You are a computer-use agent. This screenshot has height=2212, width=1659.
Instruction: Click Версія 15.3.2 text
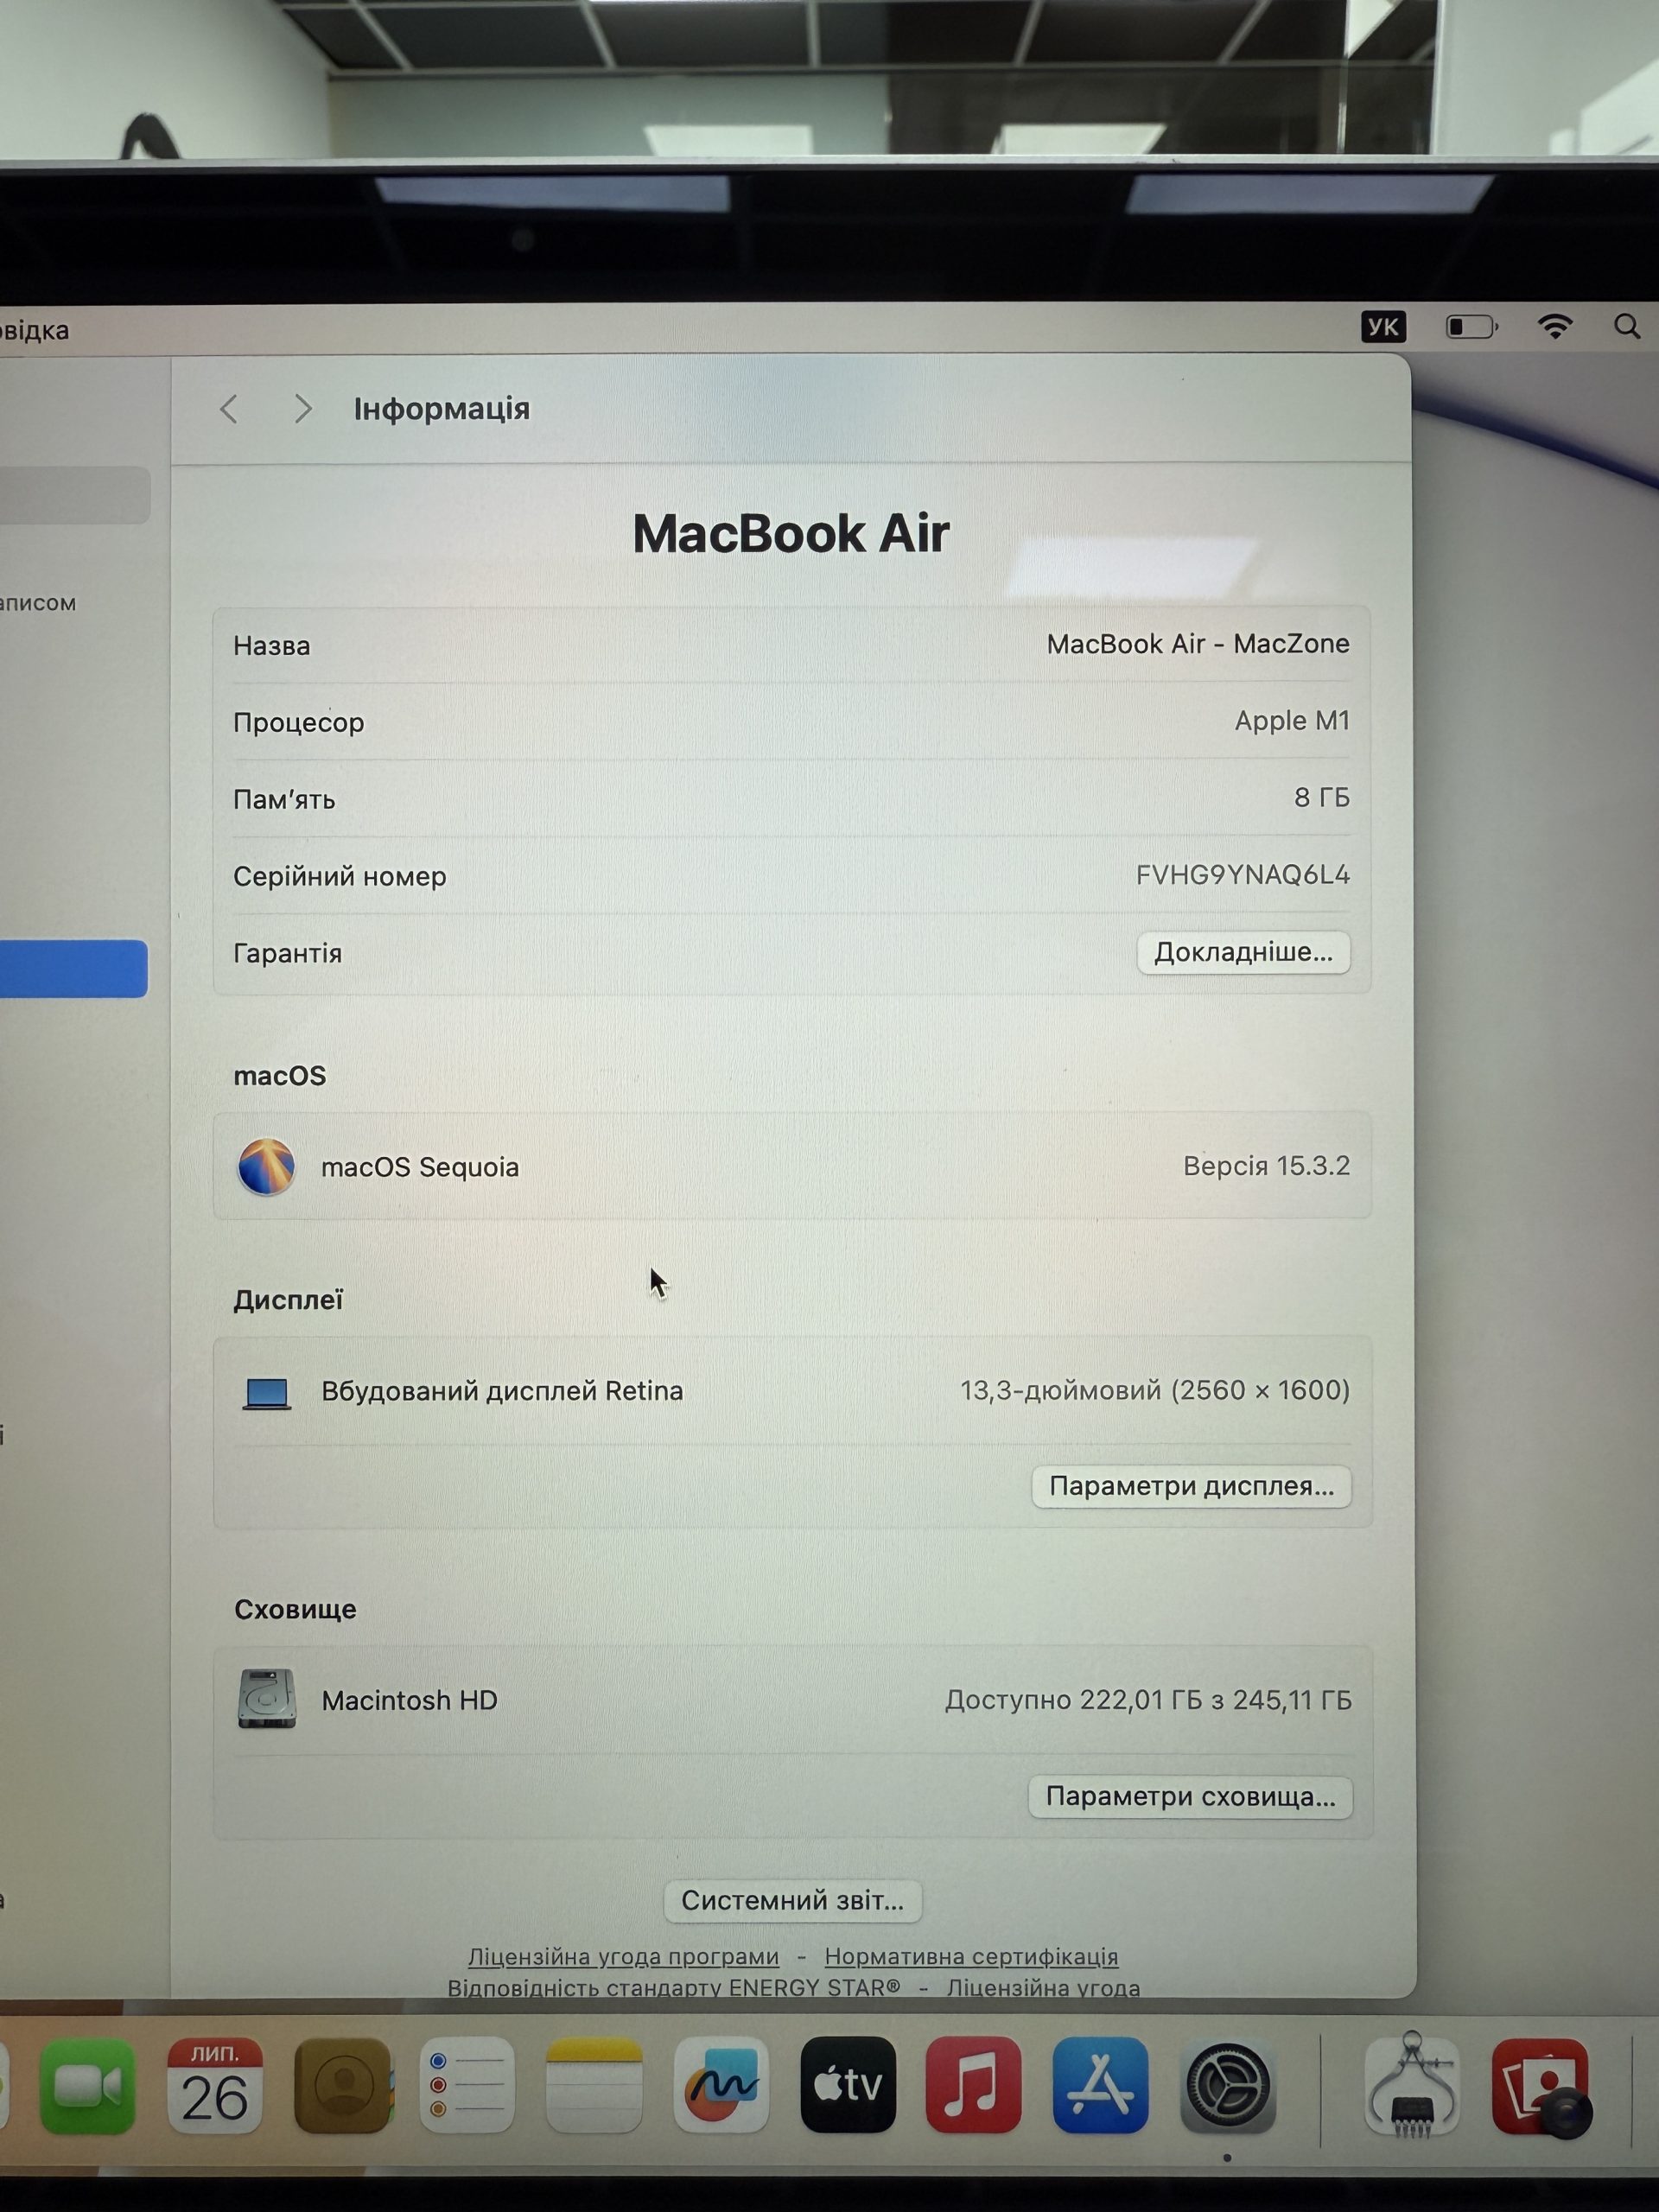[1266, 1166]
